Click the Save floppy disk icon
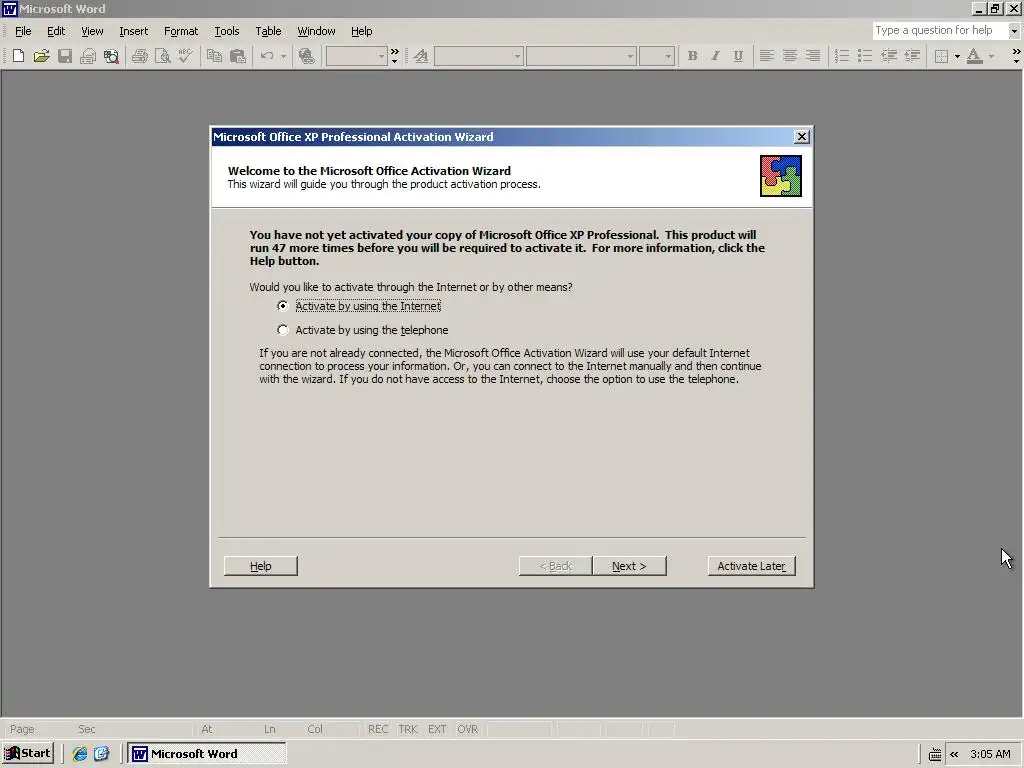Image resolution: width=1024 pixels, height=768 pixels. point(65,56)
